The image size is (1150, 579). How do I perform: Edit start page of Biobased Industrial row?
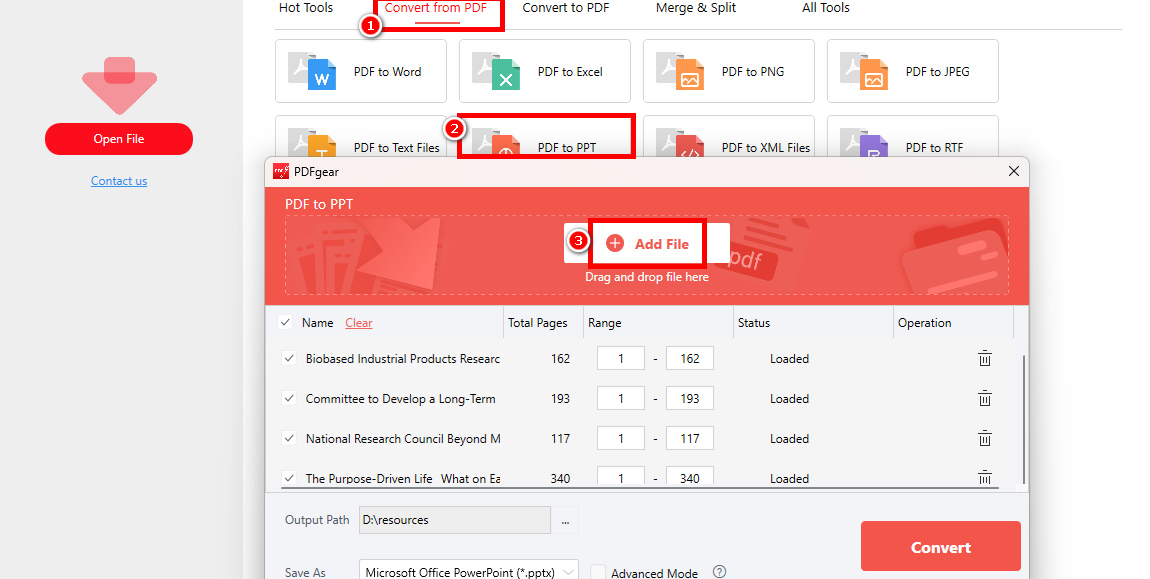pyautogui.click(x=620, y=359)
